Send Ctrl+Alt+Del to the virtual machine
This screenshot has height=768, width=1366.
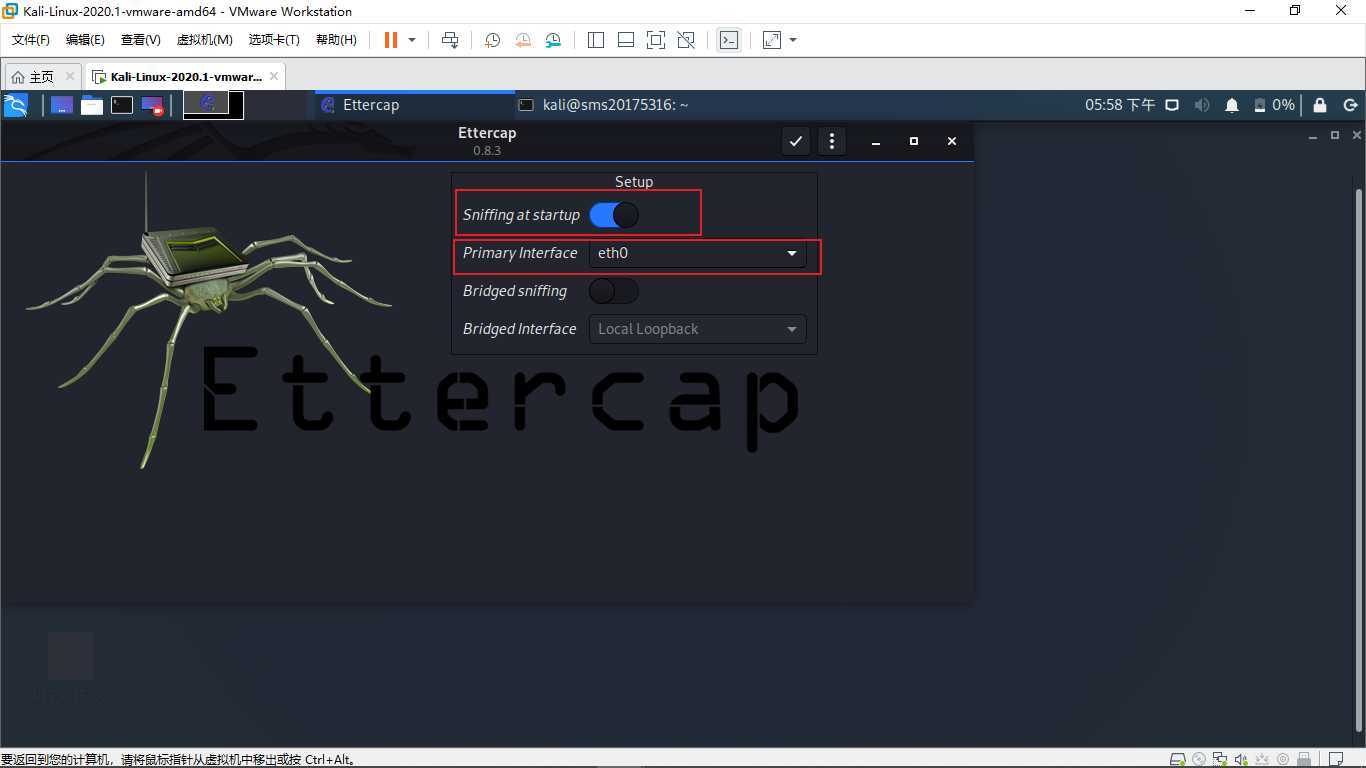(x=450, y=40)
